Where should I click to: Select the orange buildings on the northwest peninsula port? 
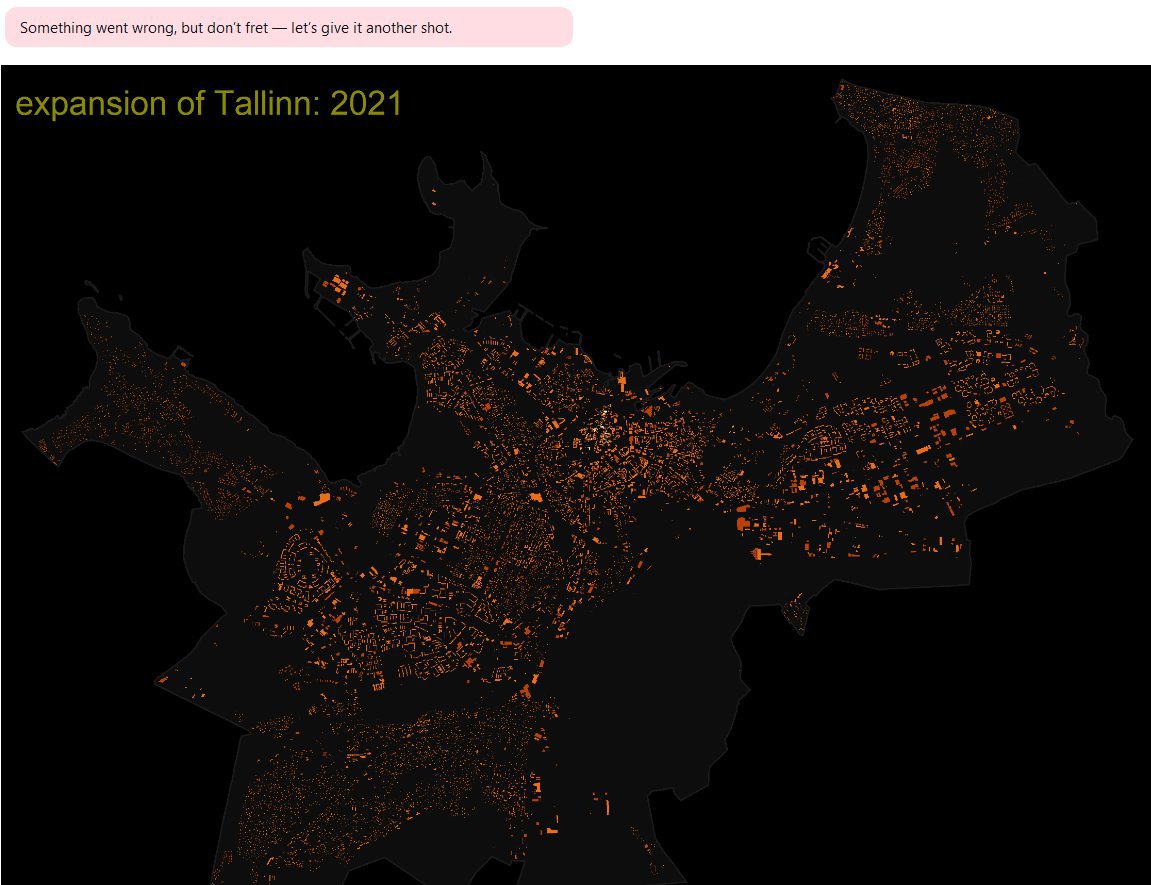pos(338,286)
